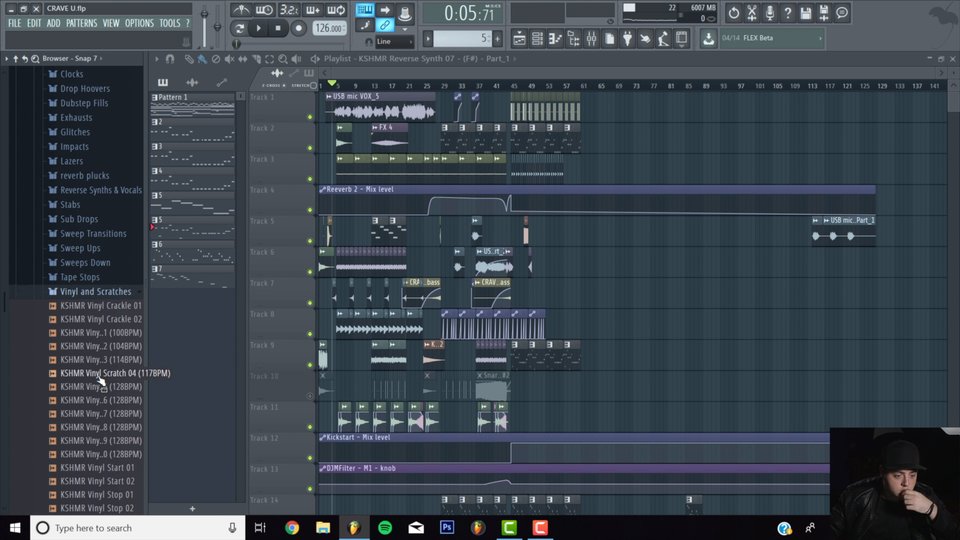Switch pattern/song mode button

coord(239,28)
